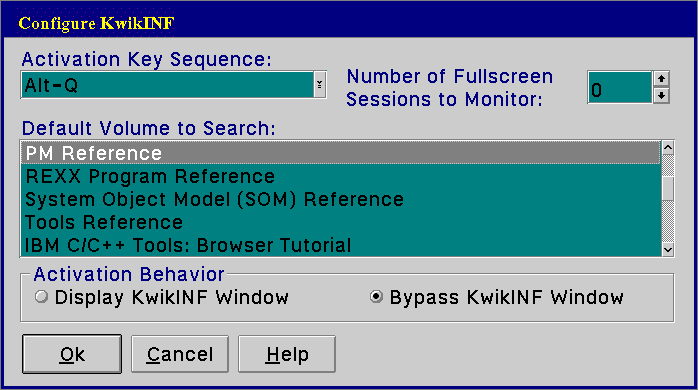Select REXX Program Reference volume

(x=341, y=176)
